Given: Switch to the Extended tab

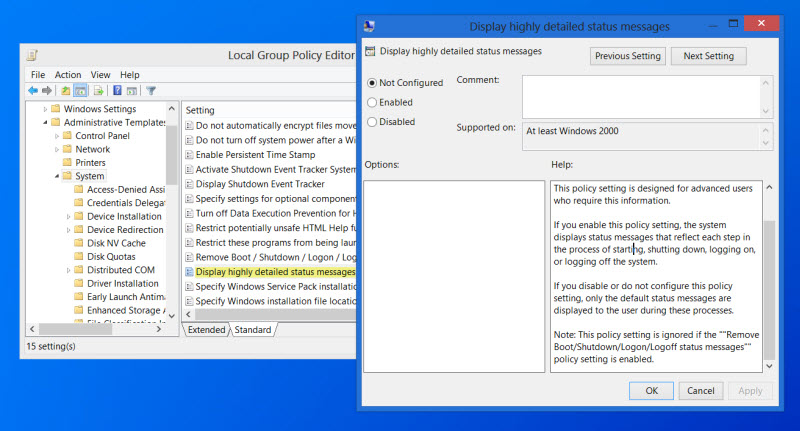Looking at the screenshot, I should (206, 330).
